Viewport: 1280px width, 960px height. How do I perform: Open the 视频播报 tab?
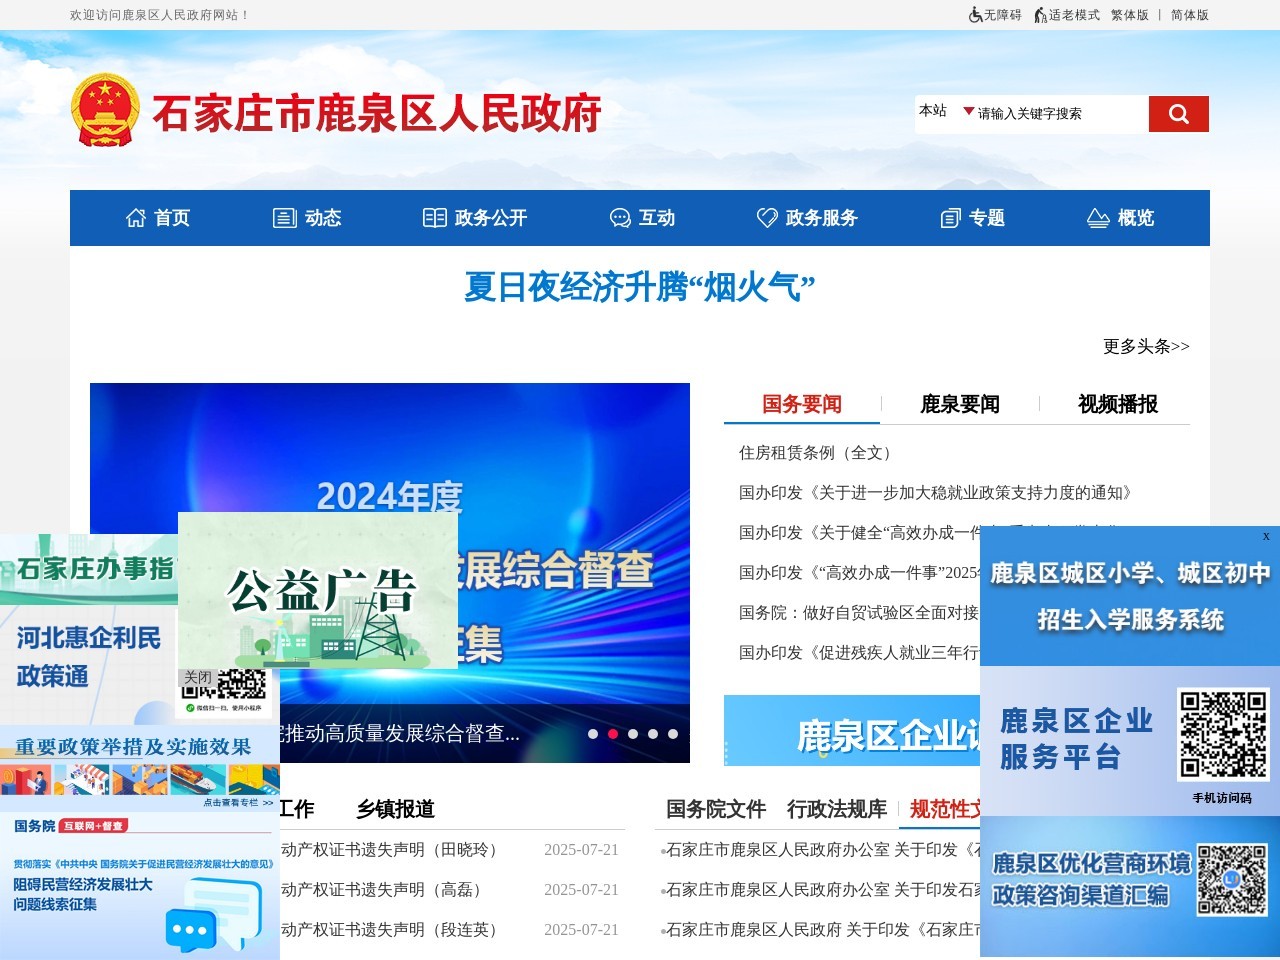click(x=1117, y=404)
